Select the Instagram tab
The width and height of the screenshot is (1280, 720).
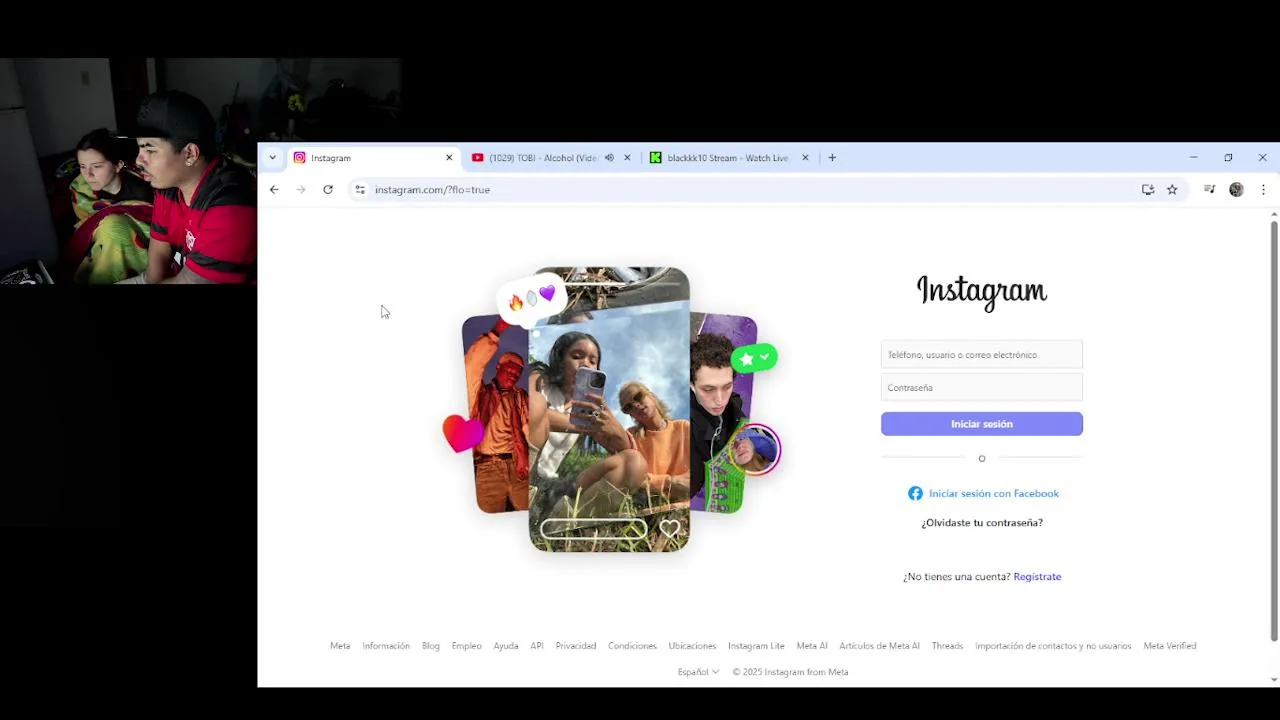pos(372,157)
